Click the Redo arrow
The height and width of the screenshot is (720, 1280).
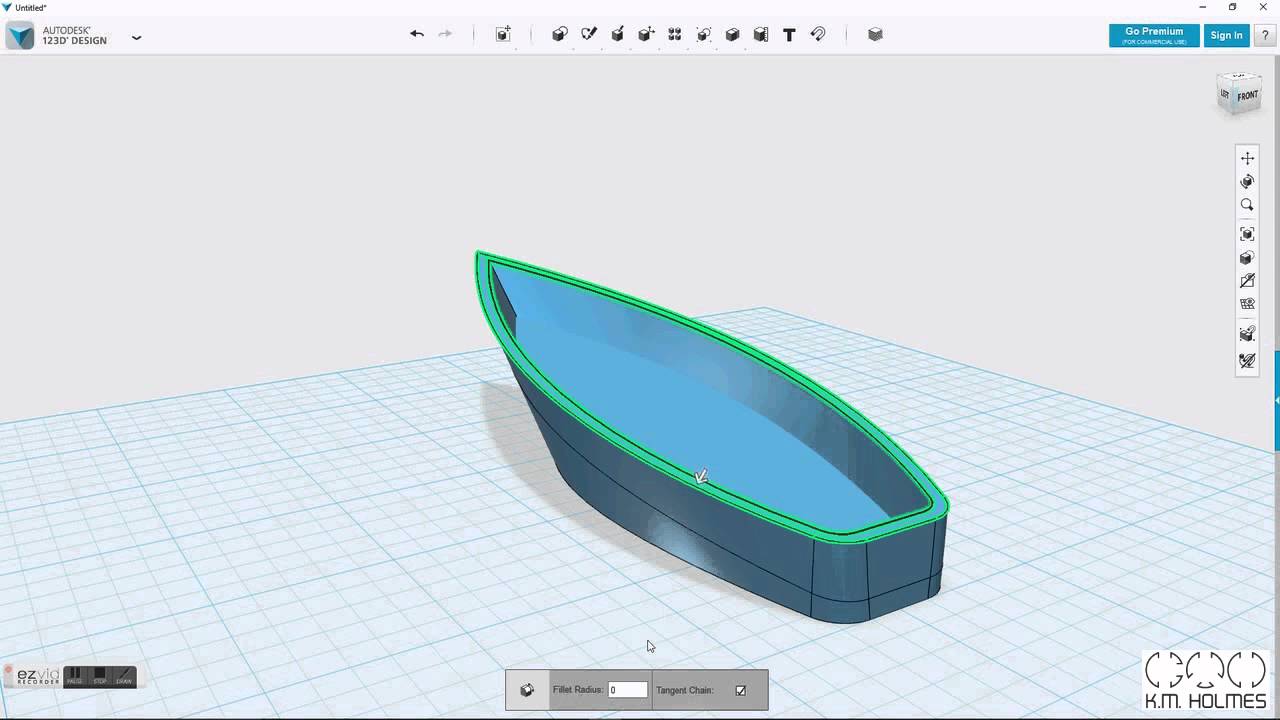tap(445, 34)
